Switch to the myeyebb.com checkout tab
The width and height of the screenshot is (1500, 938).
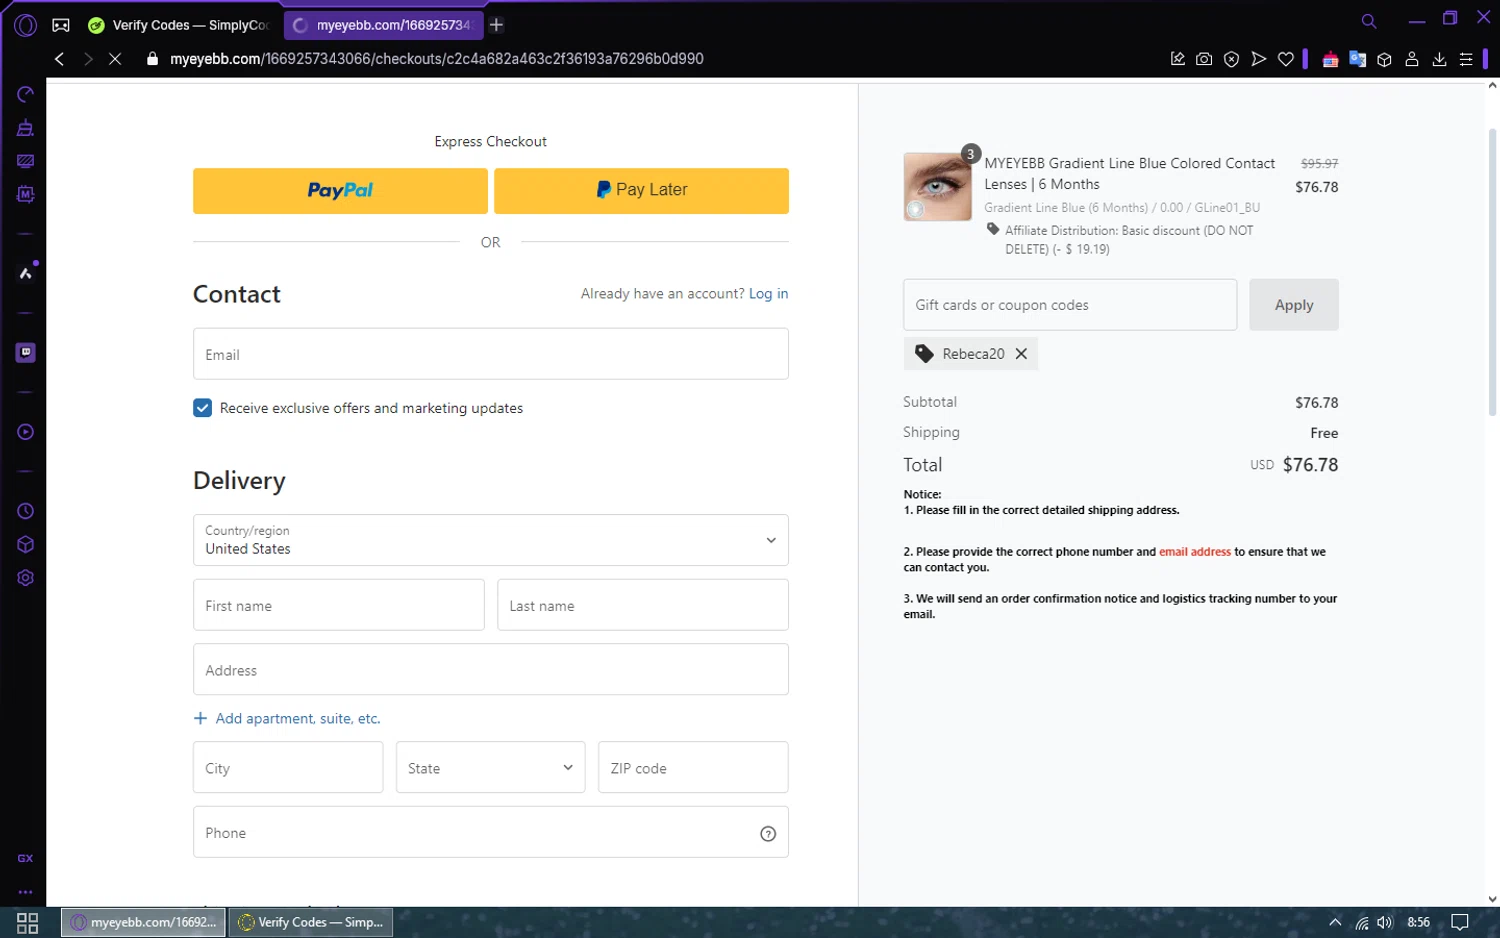click(383, 25)
